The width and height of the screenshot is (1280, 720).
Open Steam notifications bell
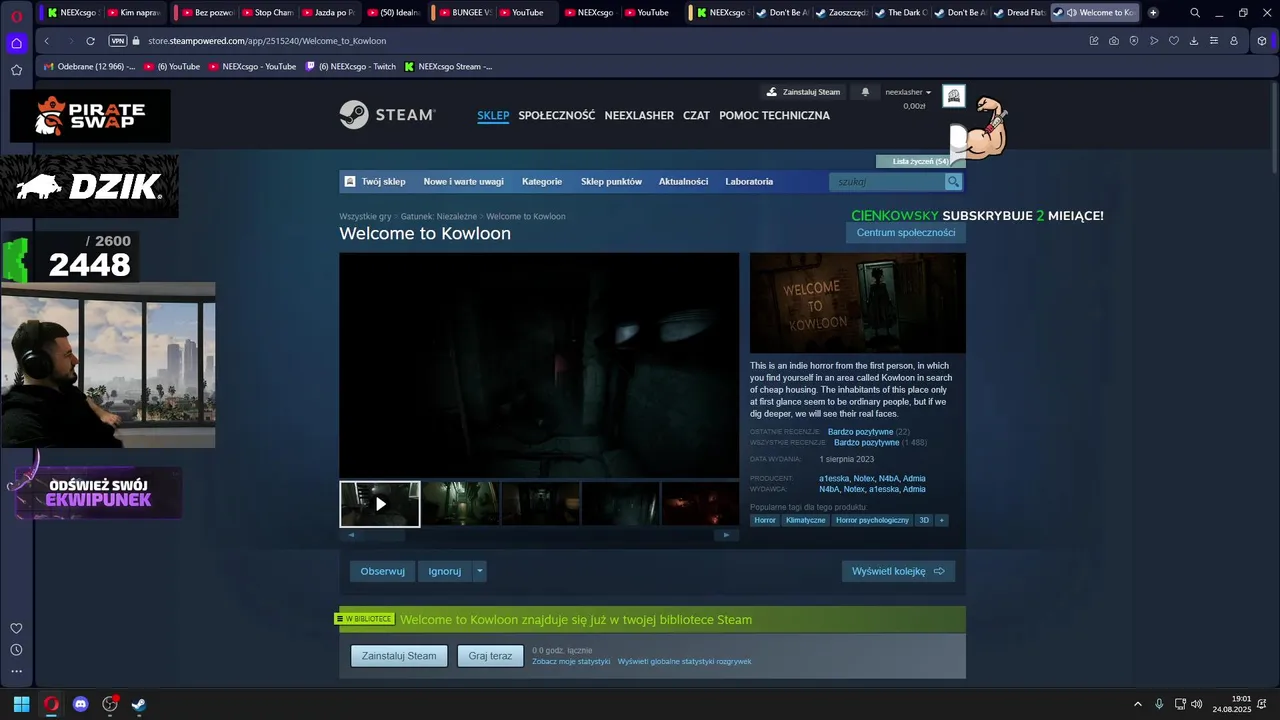pos(865,92)
